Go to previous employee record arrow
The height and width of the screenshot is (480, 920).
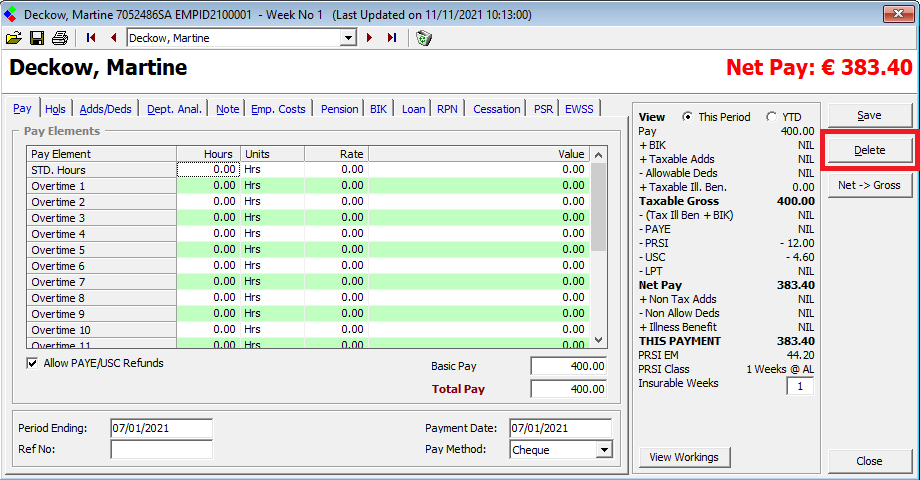point(113,38)
